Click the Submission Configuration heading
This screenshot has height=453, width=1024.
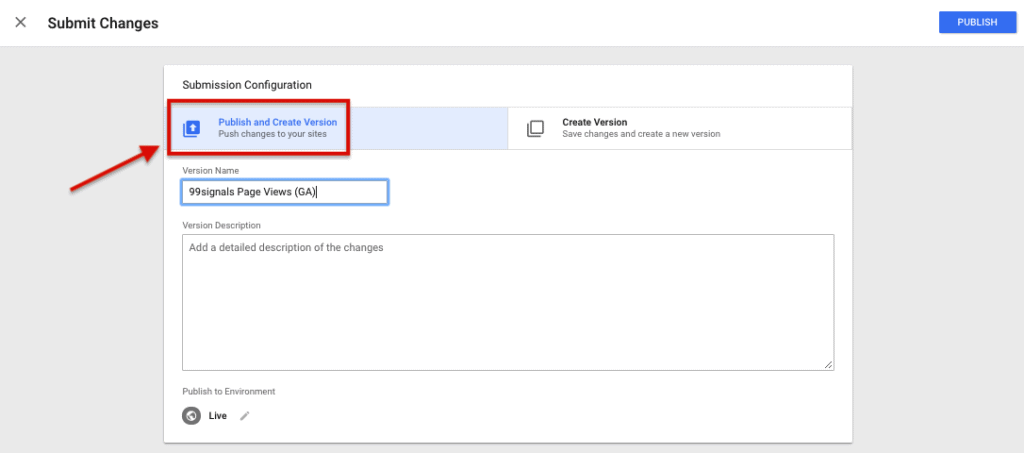click(247, 85)
